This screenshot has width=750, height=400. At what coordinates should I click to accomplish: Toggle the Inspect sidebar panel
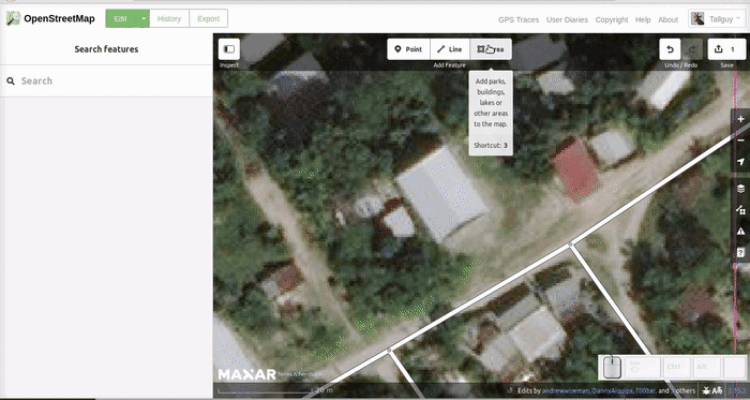(229, 48)
